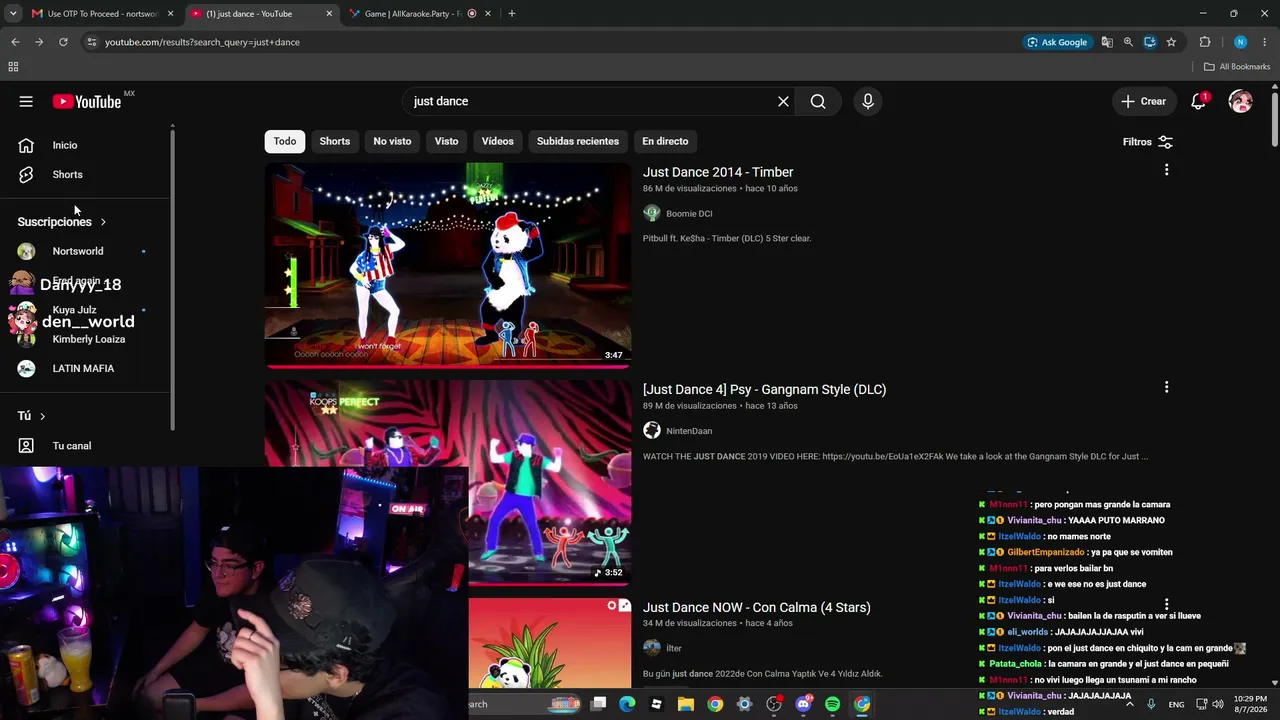The image size is (1280, 720).
Task: Open Chrome extensions puzzle icon
Action: [x=1205, y=42]
